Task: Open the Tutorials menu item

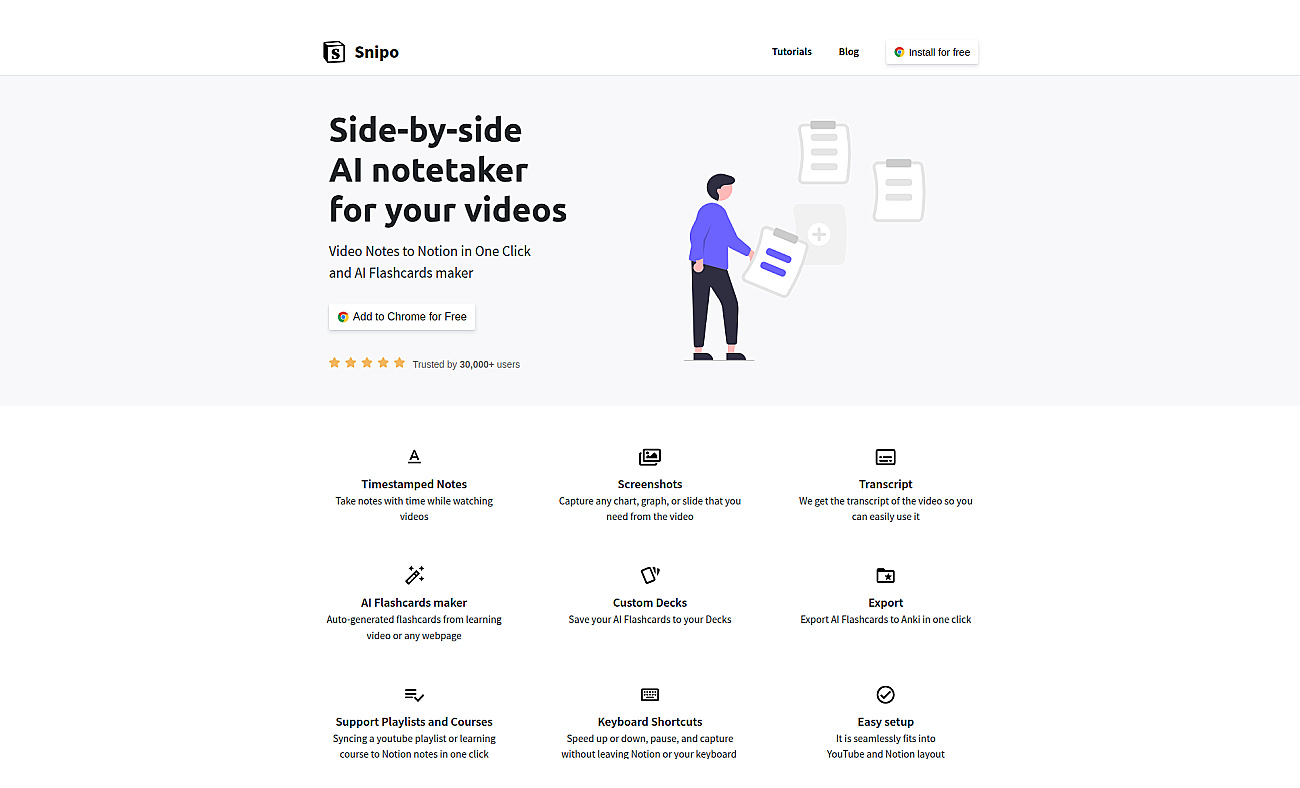Action: pyautogui.click(x=792, y=52)
